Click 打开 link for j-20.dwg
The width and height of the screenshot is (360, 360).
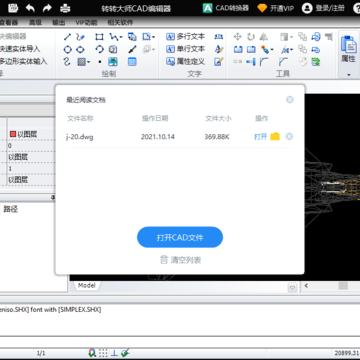click(x=260, y=137)
